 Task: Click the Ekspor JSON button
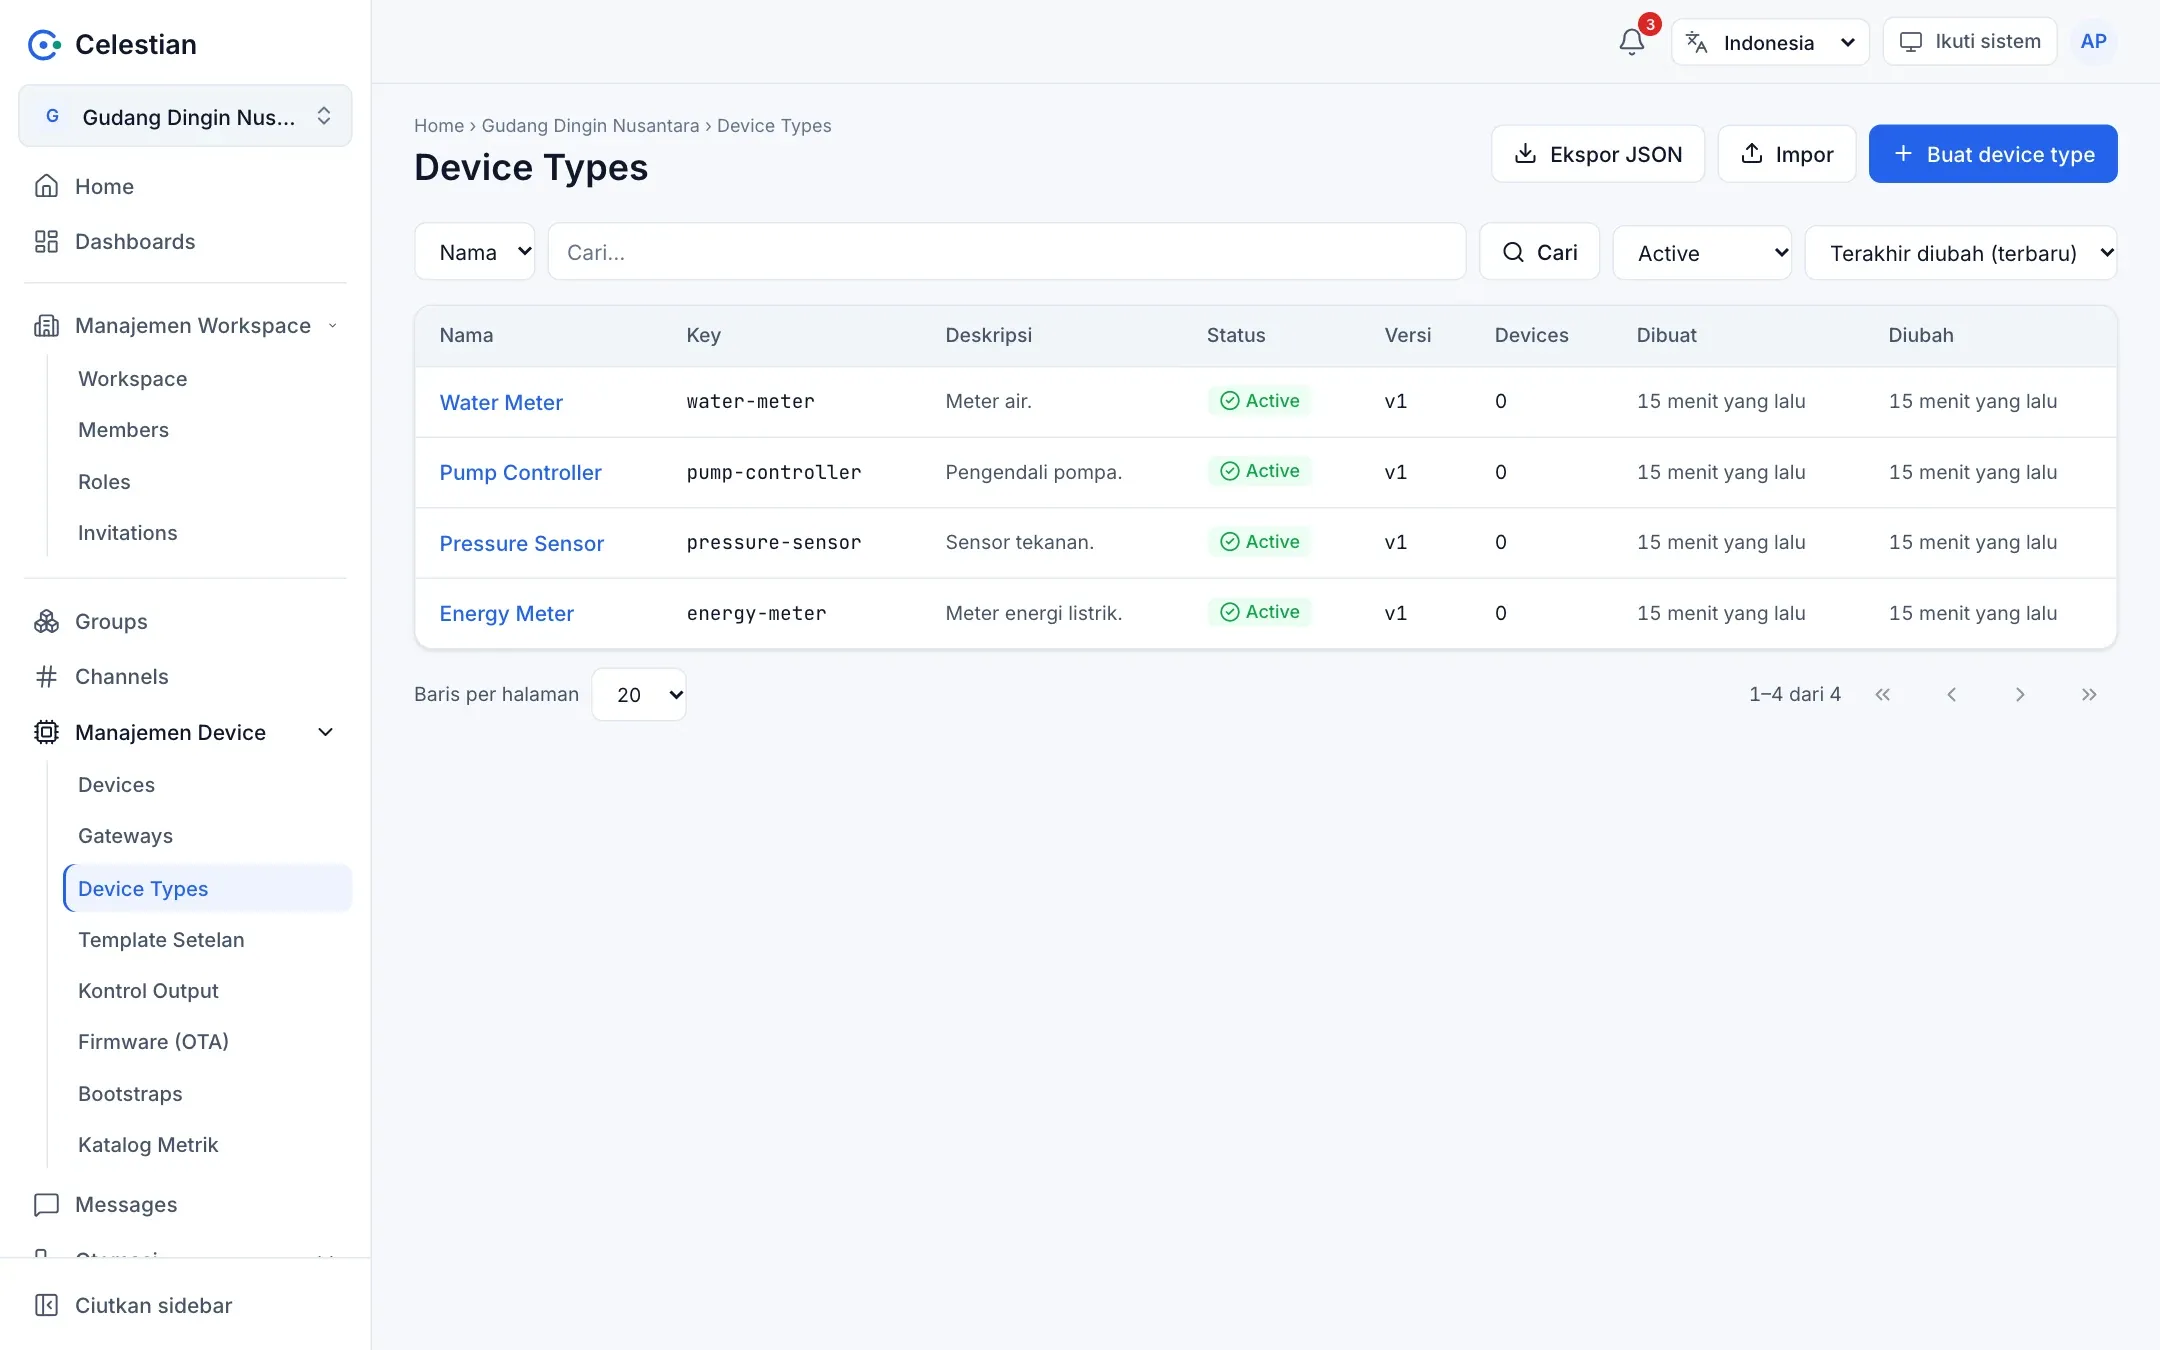pyautogui.click(x=1598, y=154)
